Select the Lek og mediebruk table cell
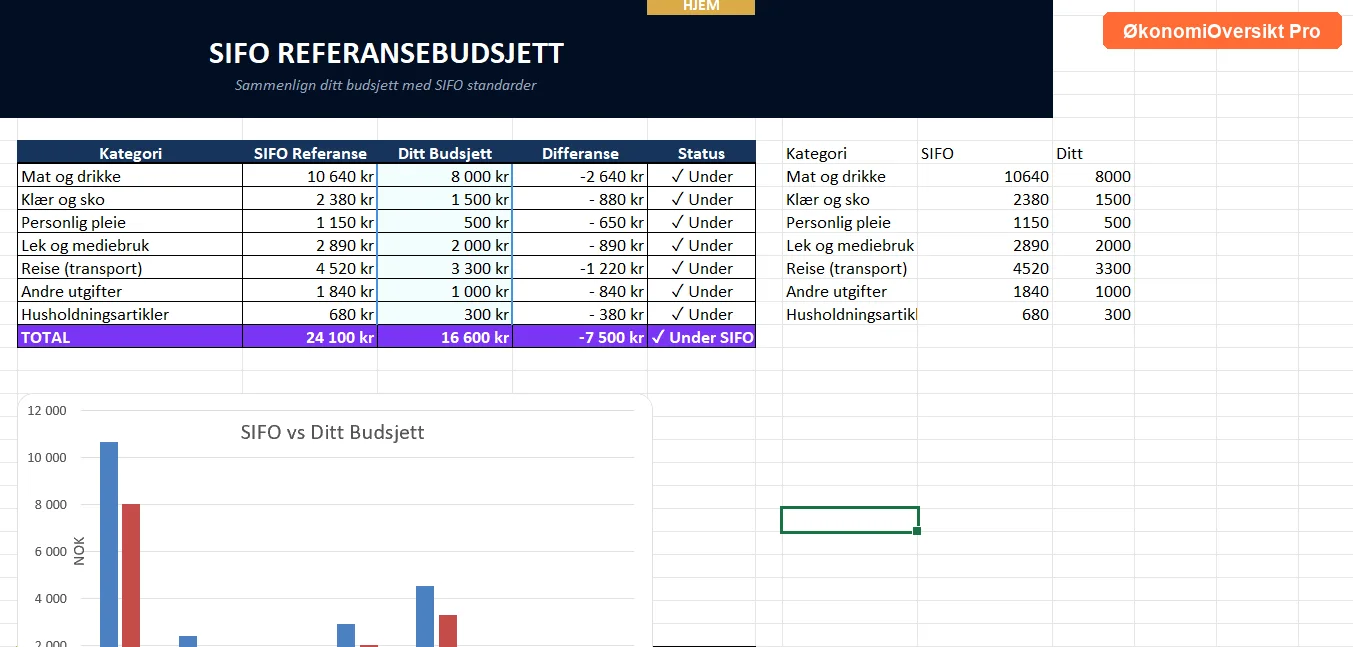Image resolution: width=1353 pixels, height=647 pixels. [x=130, y=245]
